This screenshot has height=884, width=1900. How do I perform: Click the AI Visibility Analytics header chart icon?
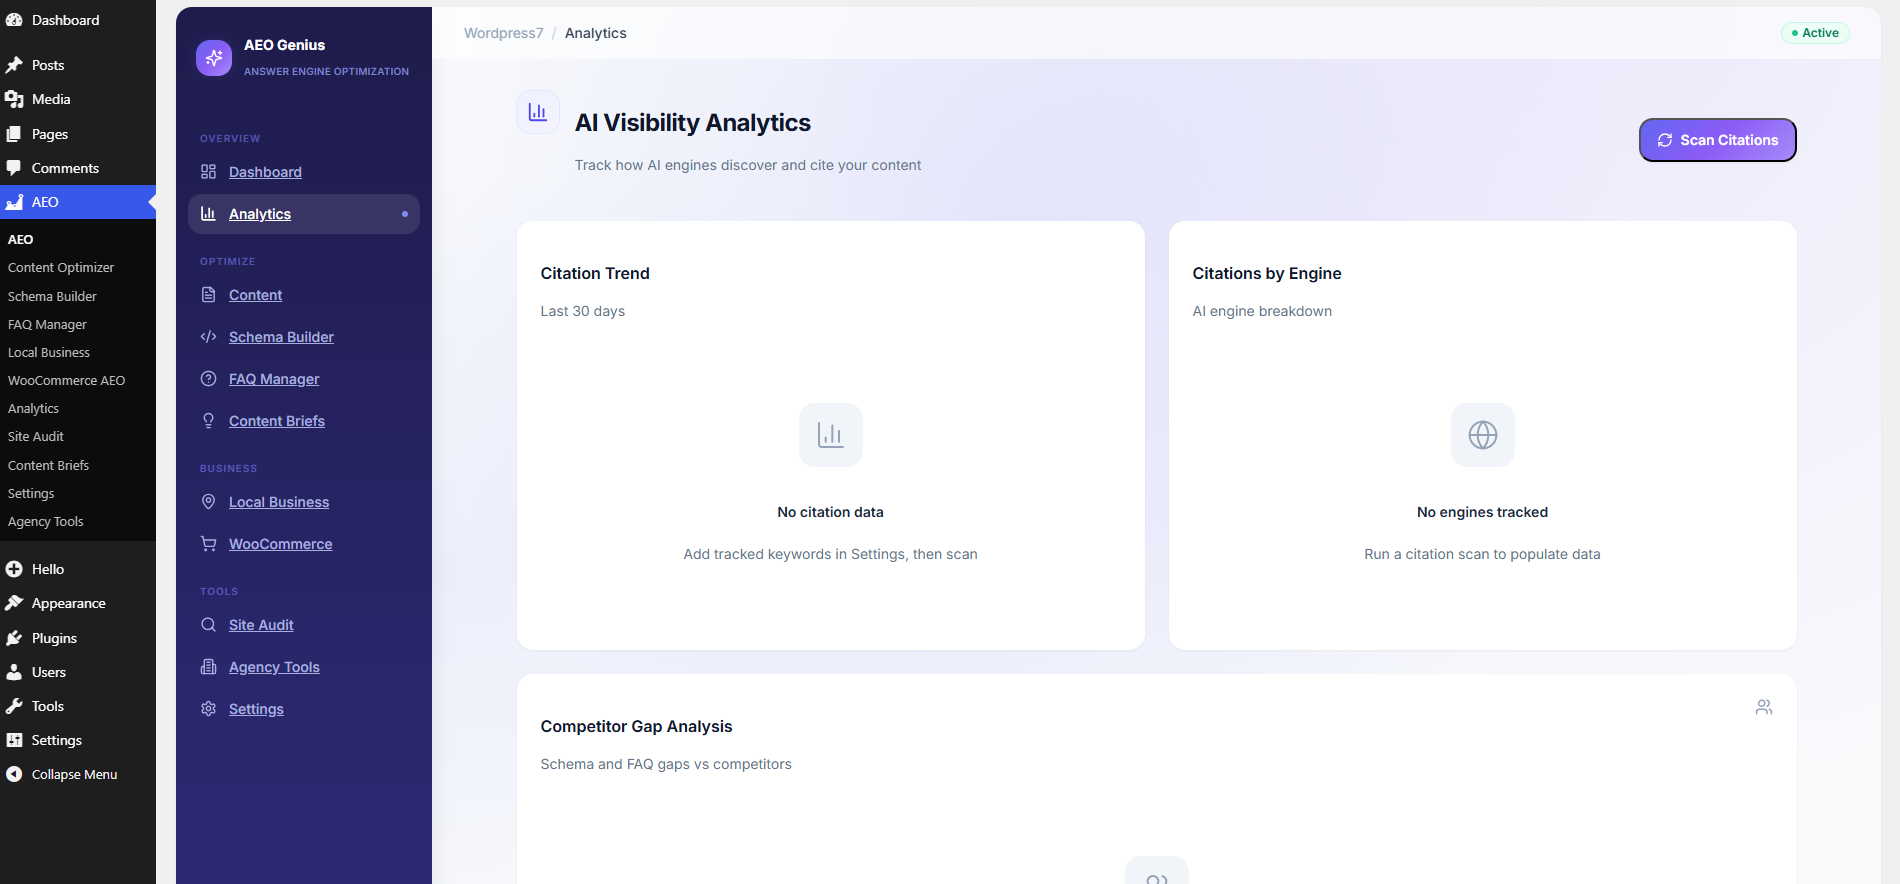(x=538, y=112)
